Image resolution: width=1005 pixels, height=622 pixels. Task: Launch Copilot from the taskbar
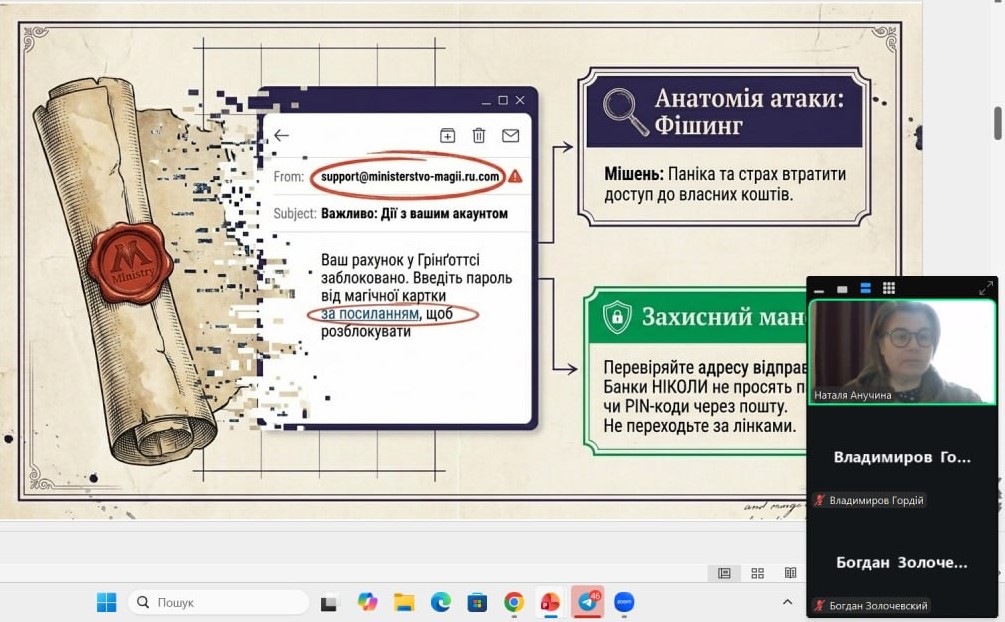[x=367, y=602]
